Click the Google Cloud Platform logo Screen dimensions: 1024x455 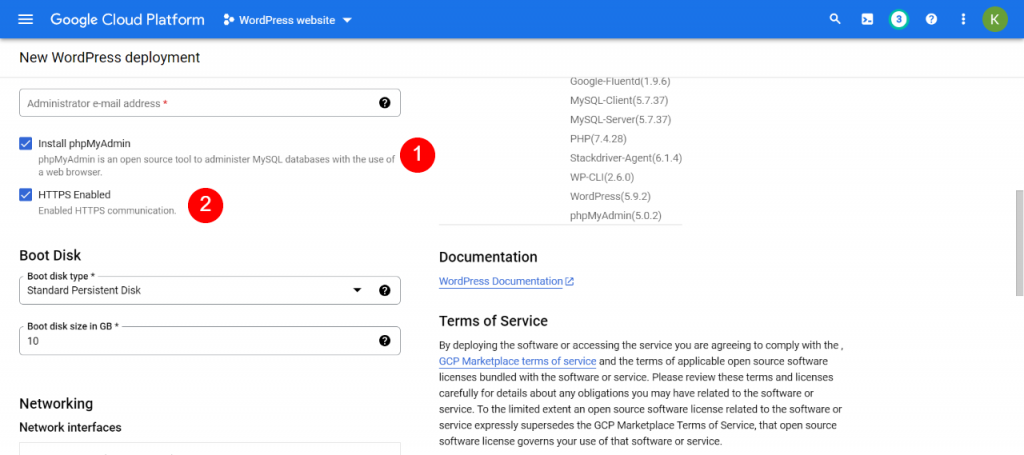(127, 20)
